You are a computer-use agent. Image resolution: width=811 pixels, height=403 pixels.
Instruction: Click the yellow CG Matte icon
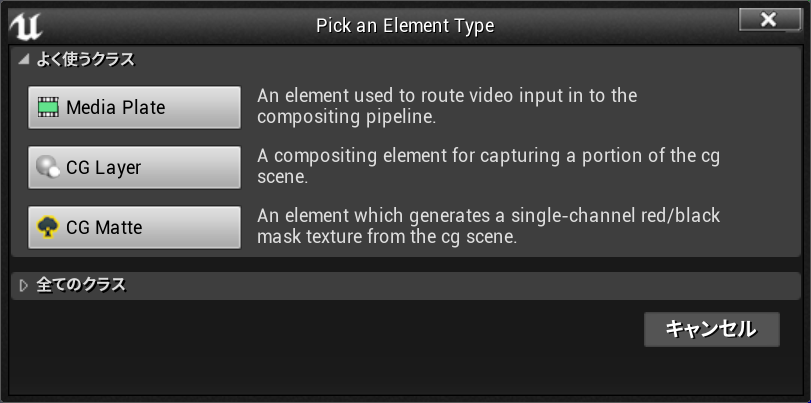tap(48, 227)
